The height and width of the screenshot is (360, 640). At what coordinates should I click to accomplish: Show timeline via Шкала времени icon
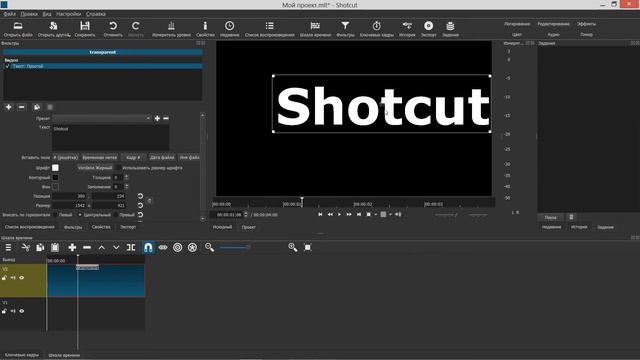click(315, 26)
